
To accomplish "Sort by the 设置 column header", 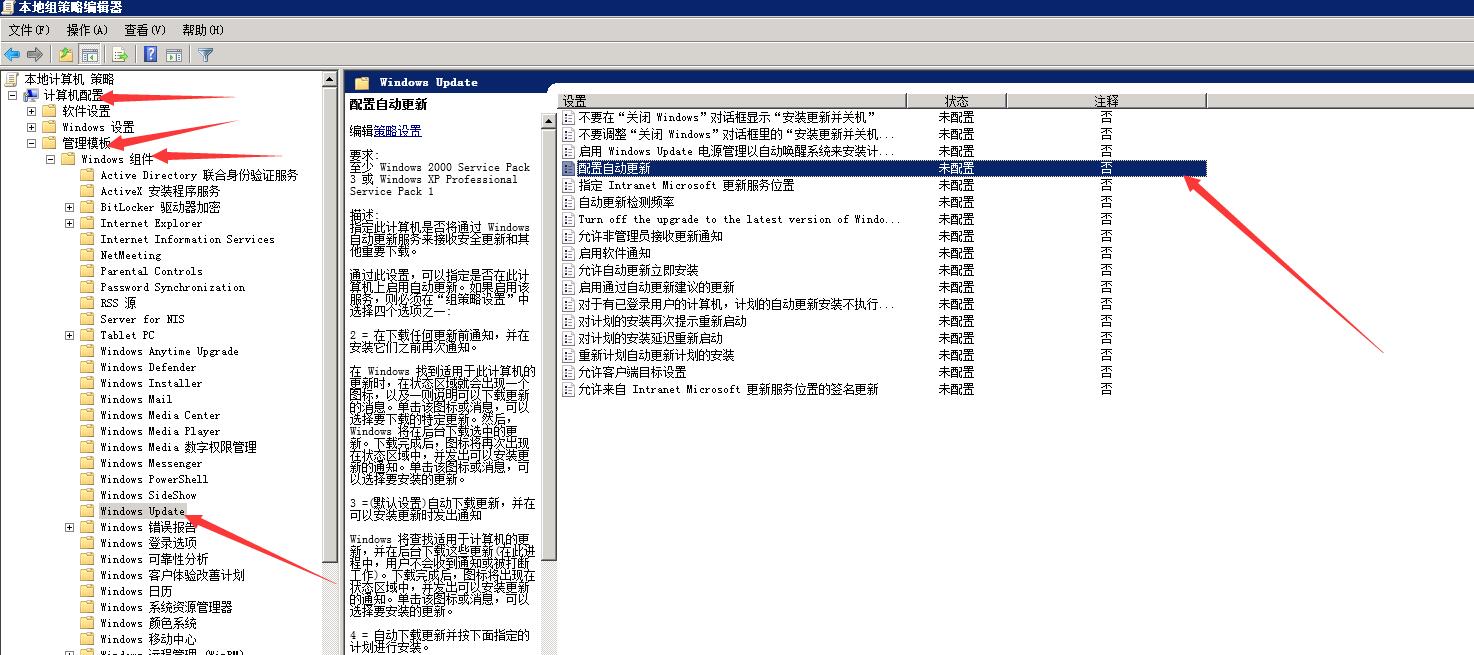I will tap(732, 101).
